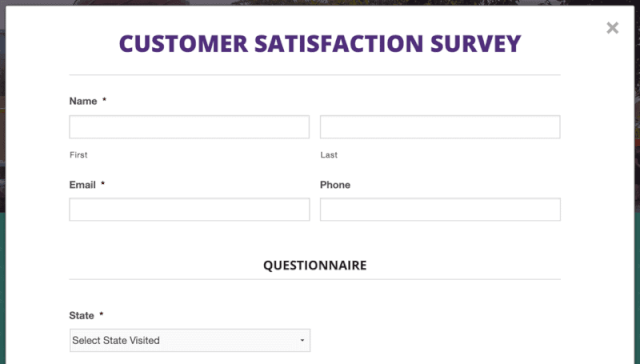
Task: Click the teal page background outside the dialog
Action: tap(2, 286)
